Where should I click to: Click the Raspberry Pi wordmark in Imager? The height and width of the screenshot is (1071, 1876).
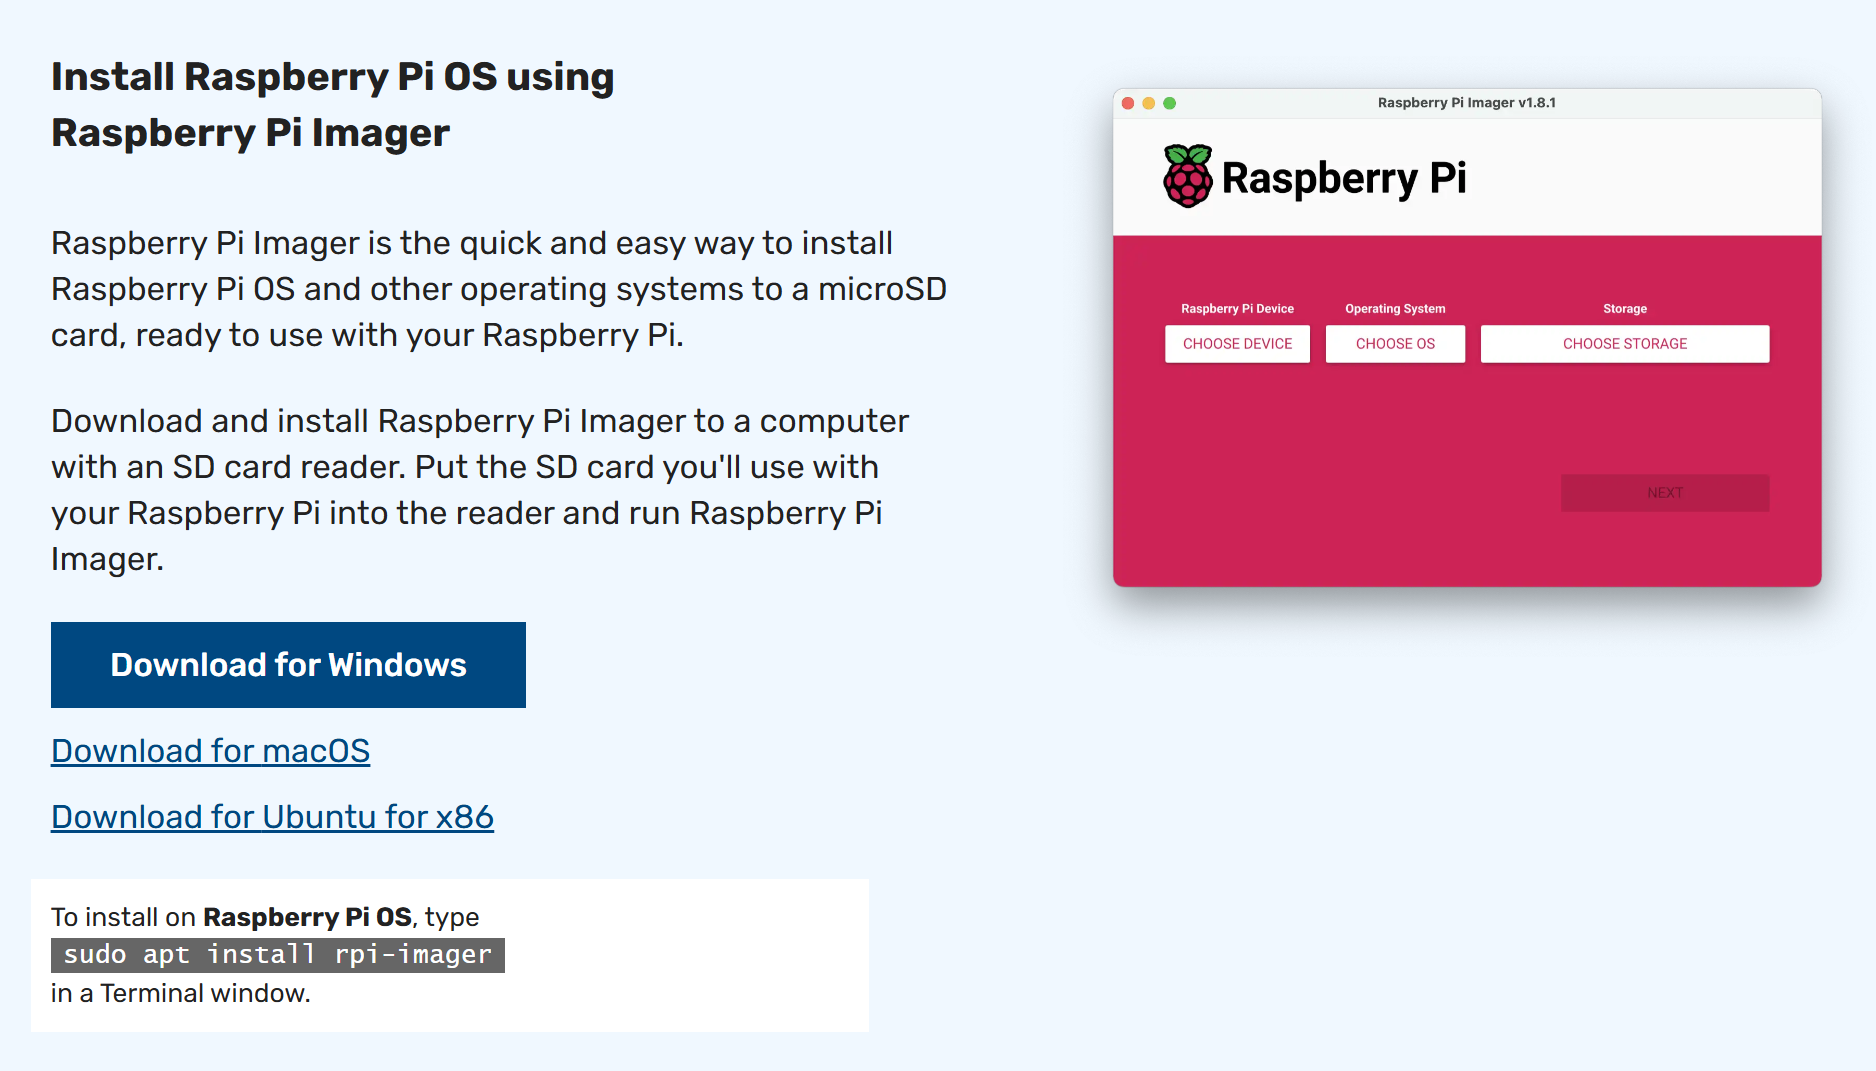click(1344, 179)
